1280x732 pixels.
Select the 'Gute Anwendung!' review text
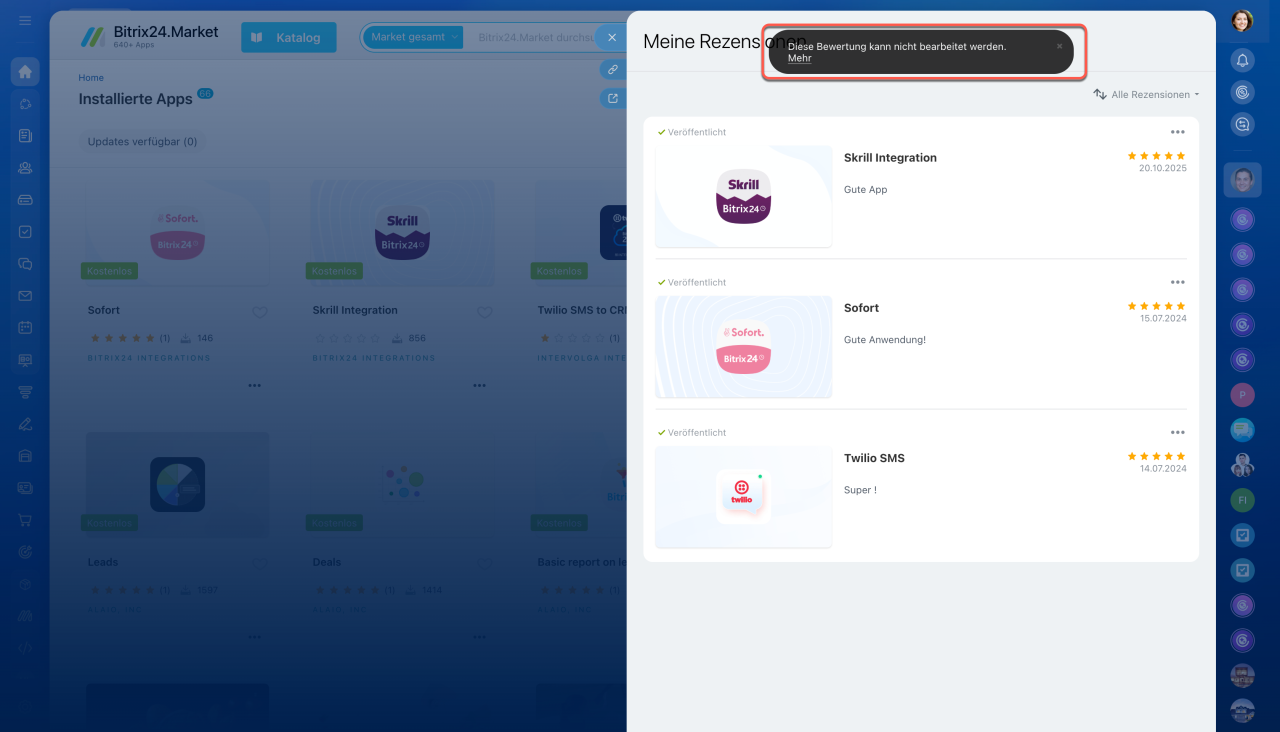(x=885, y=340)
